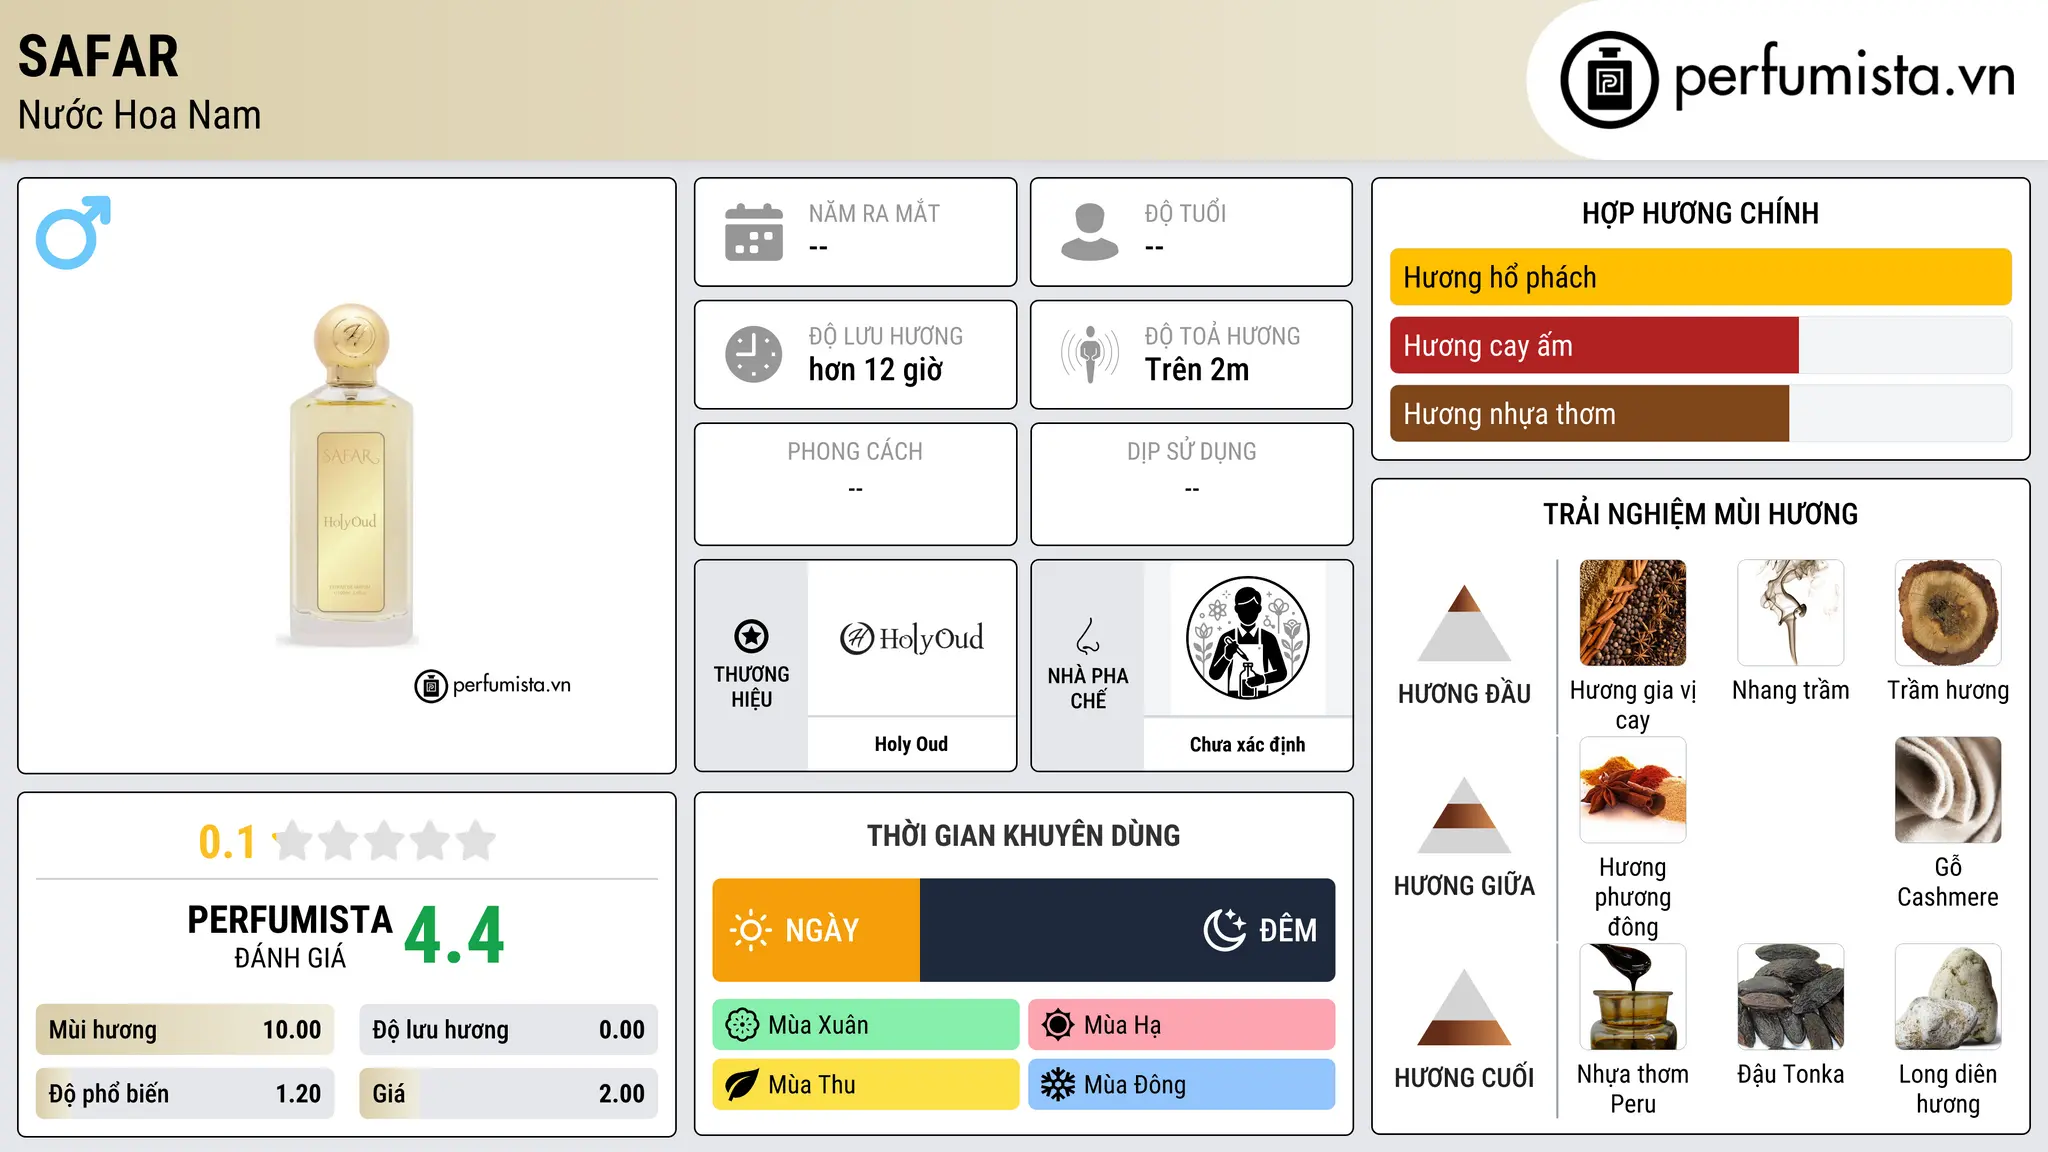2048x1152 pixels.
Task: Click the Thời gian khuyên dùng heading
Action: [x=1023, y=835]
